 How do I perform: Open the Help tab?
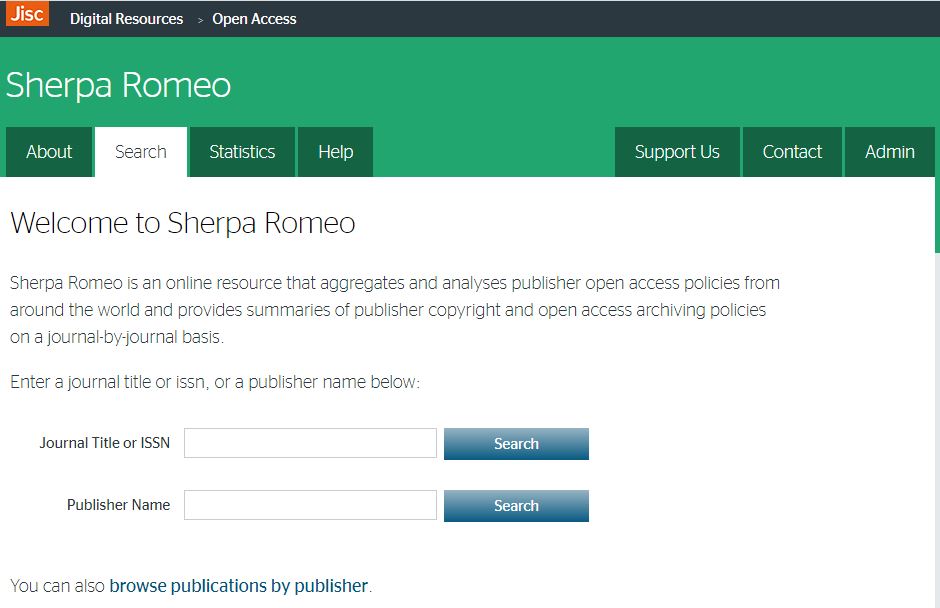click(336, 152)
